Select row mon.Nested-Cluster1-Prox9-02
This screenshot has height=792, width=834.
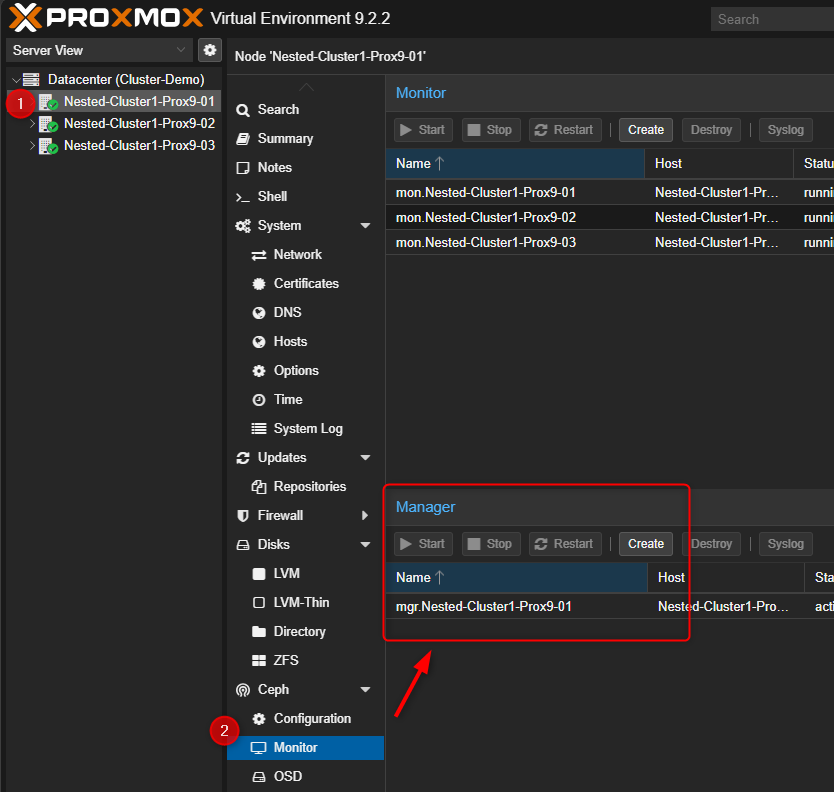(610, 217)
